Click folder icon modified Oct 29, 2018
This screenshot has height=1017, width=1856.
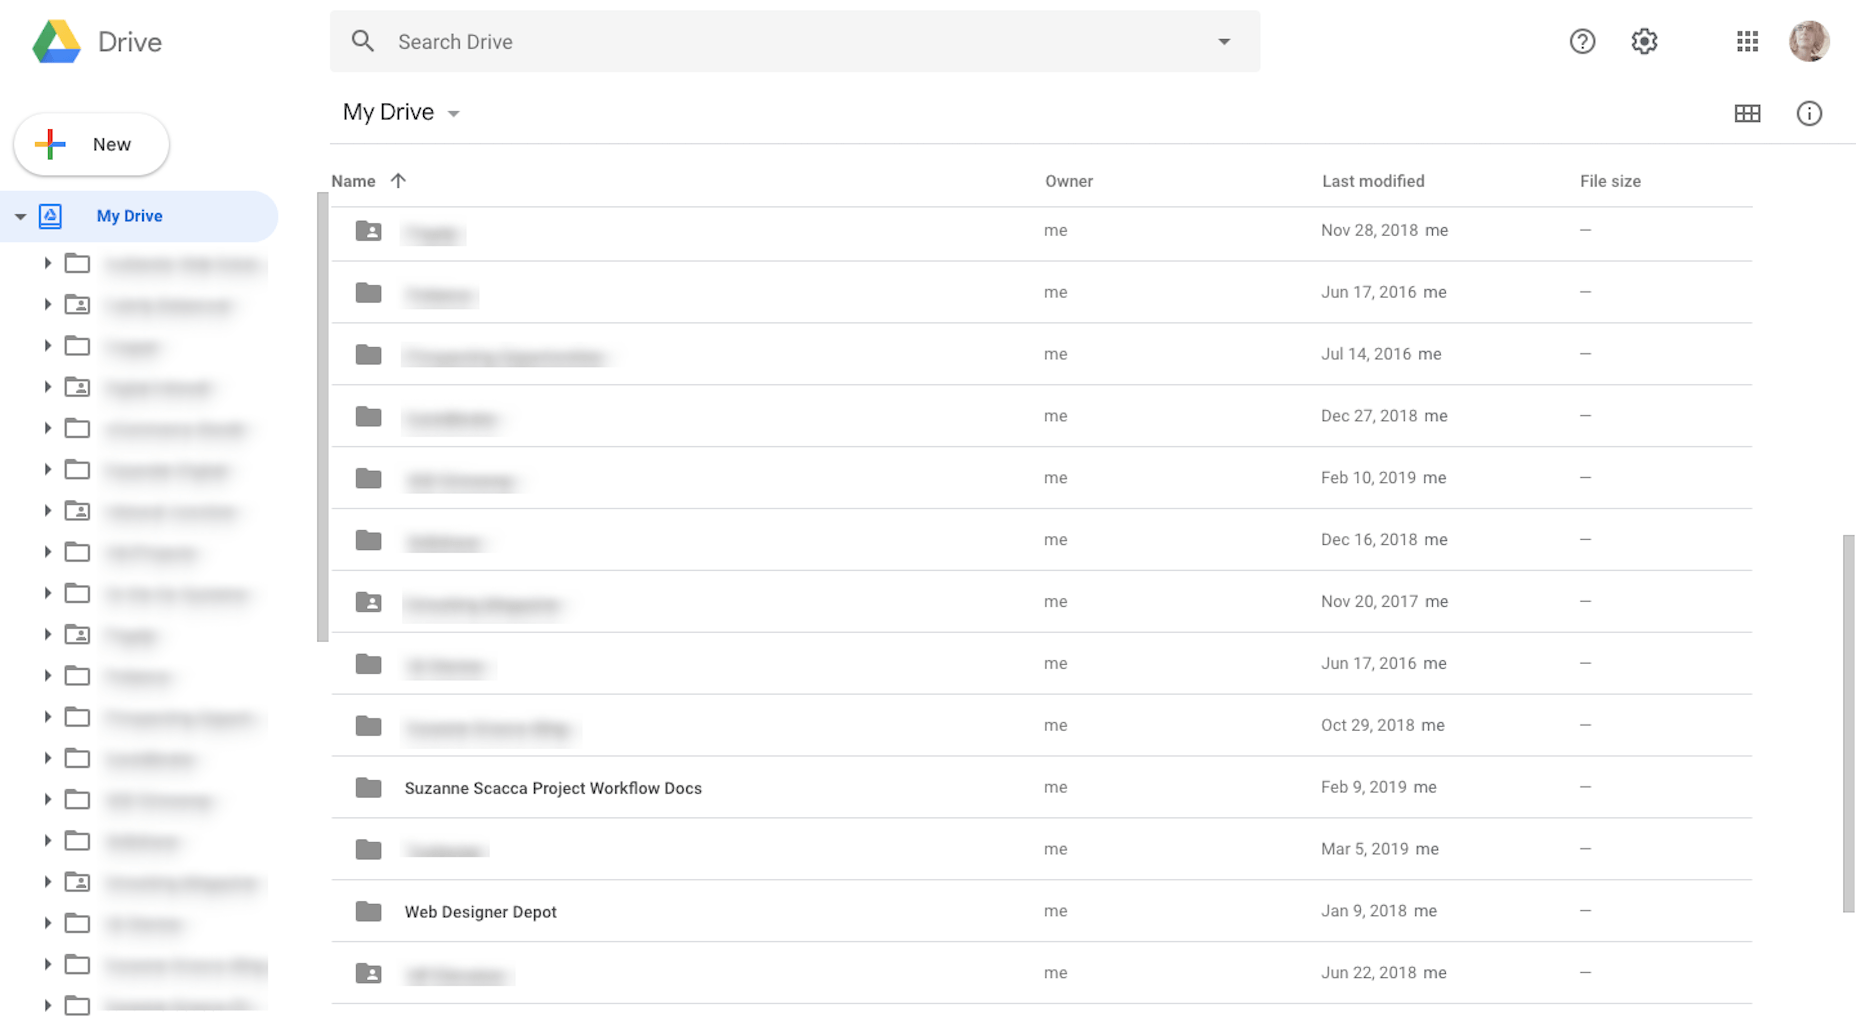coord(369,726)
